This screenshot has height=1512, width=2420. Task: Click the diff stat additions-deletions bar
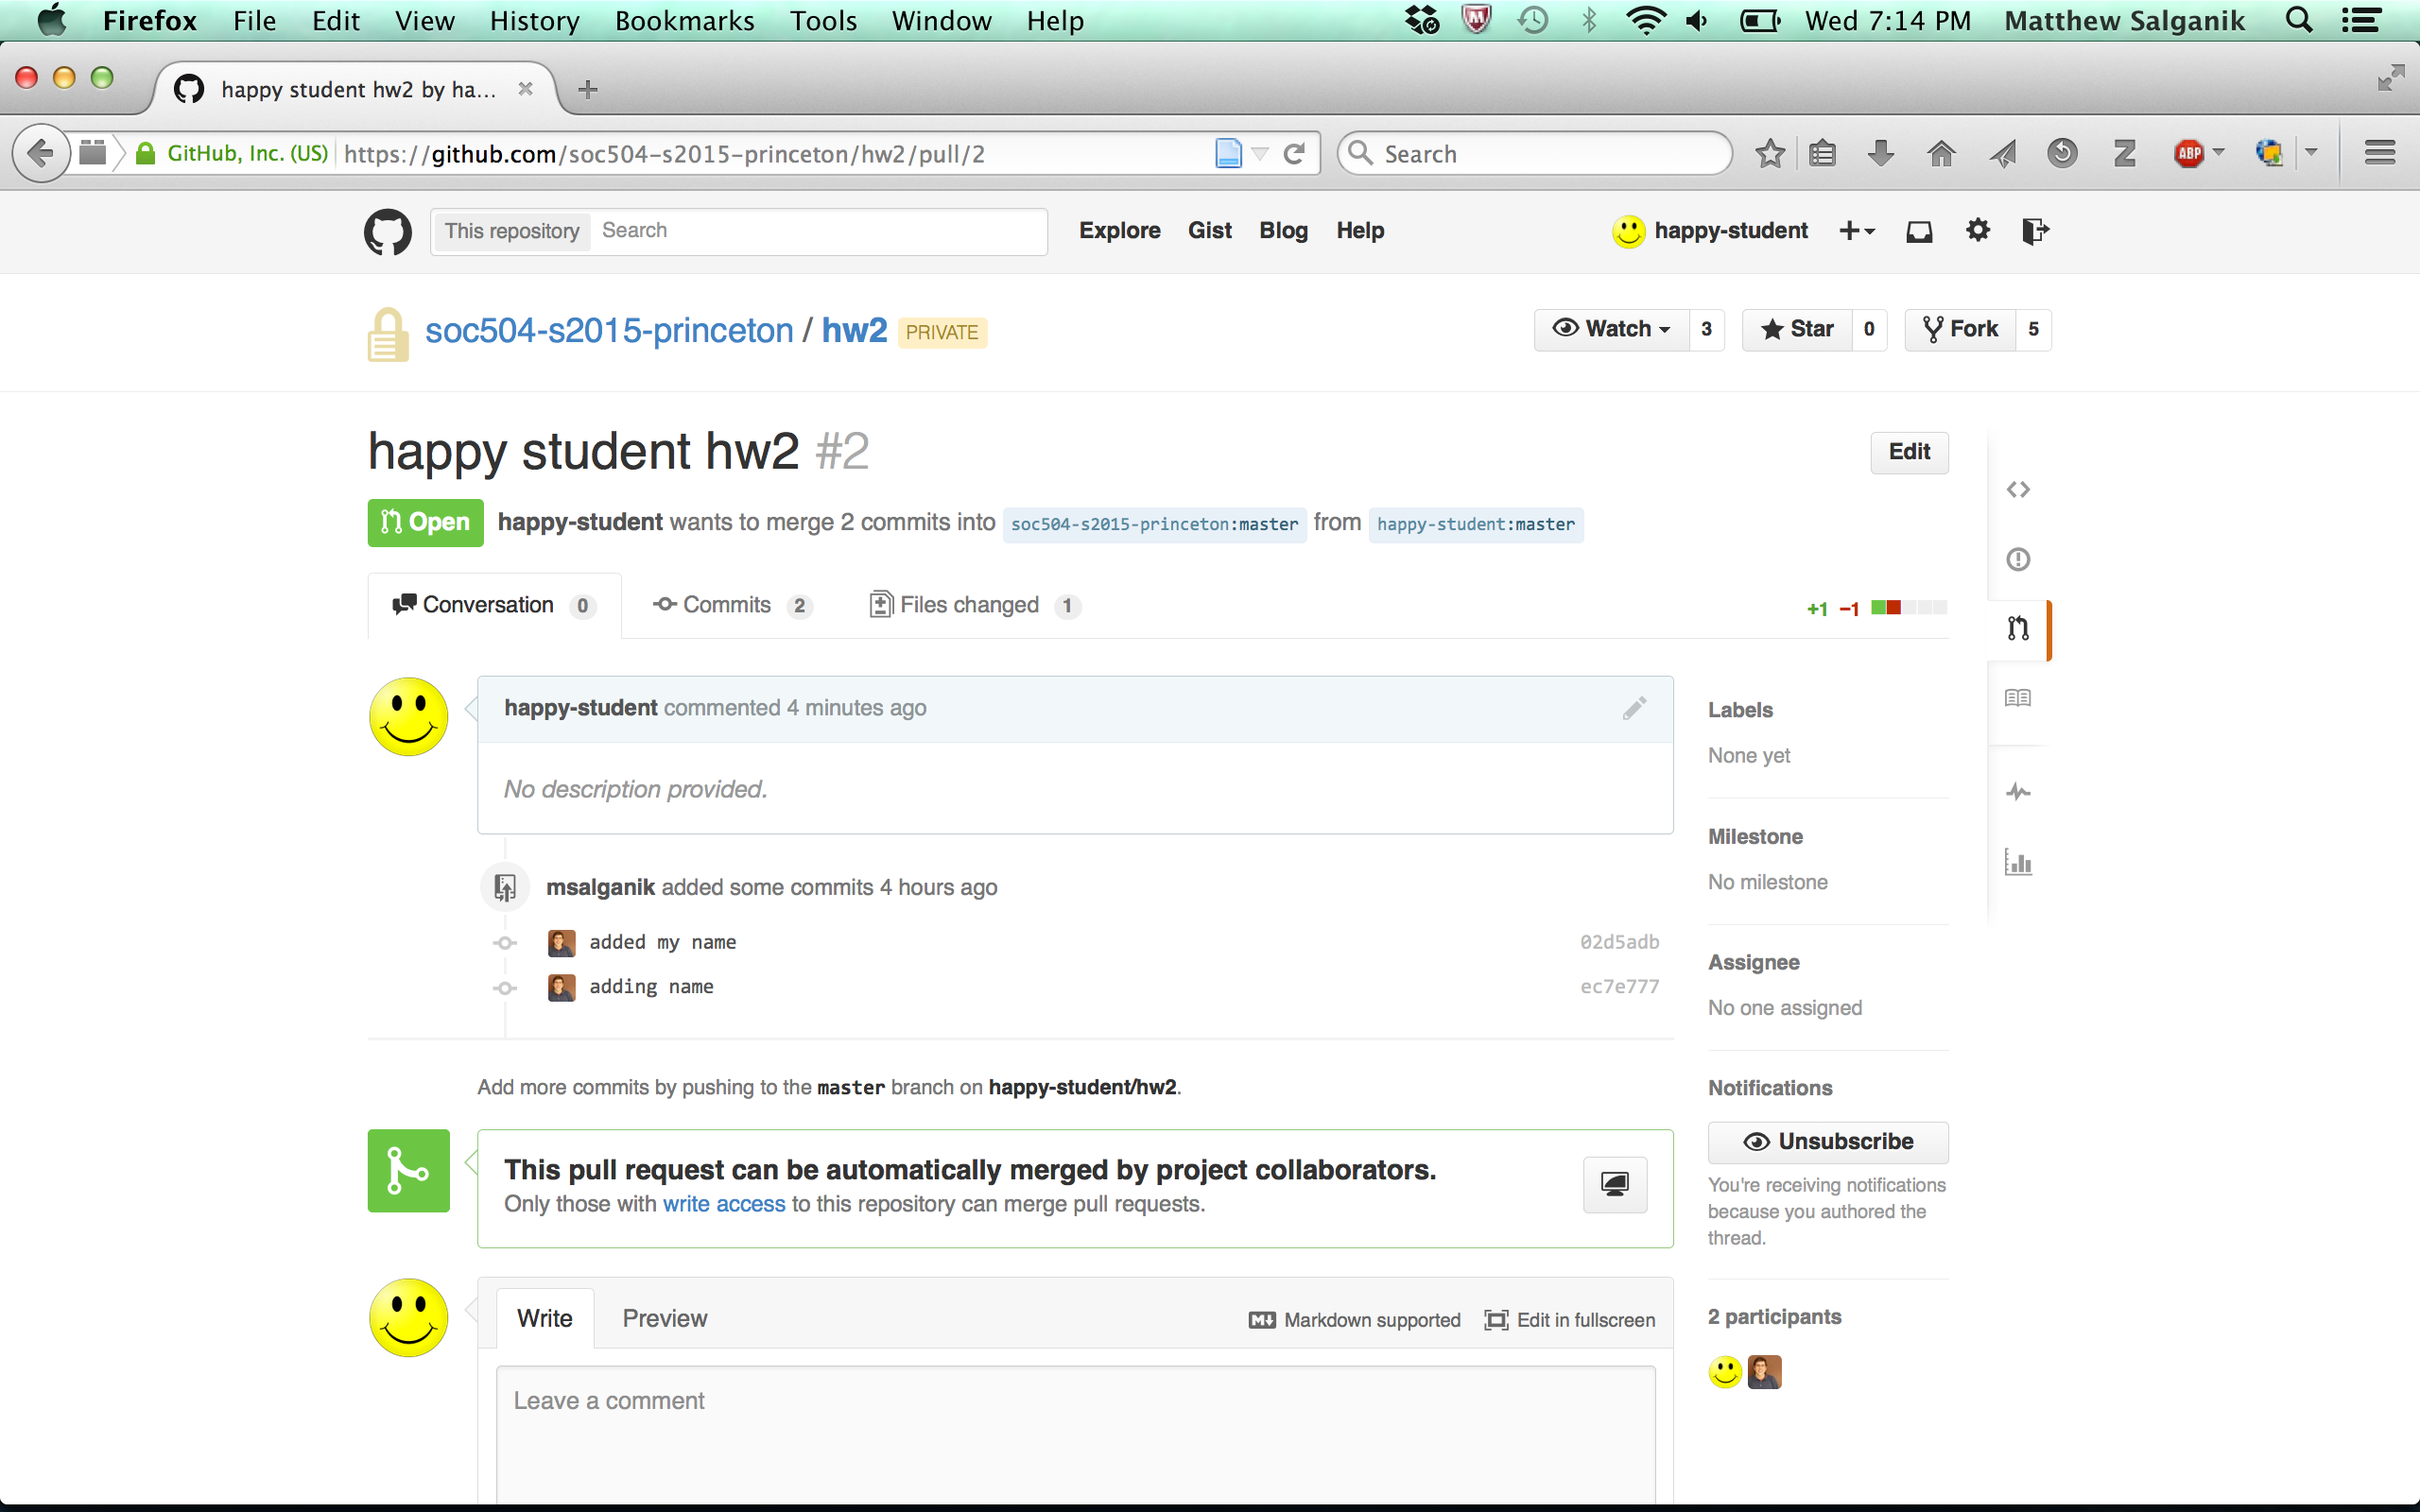(x=1908, y=607)
